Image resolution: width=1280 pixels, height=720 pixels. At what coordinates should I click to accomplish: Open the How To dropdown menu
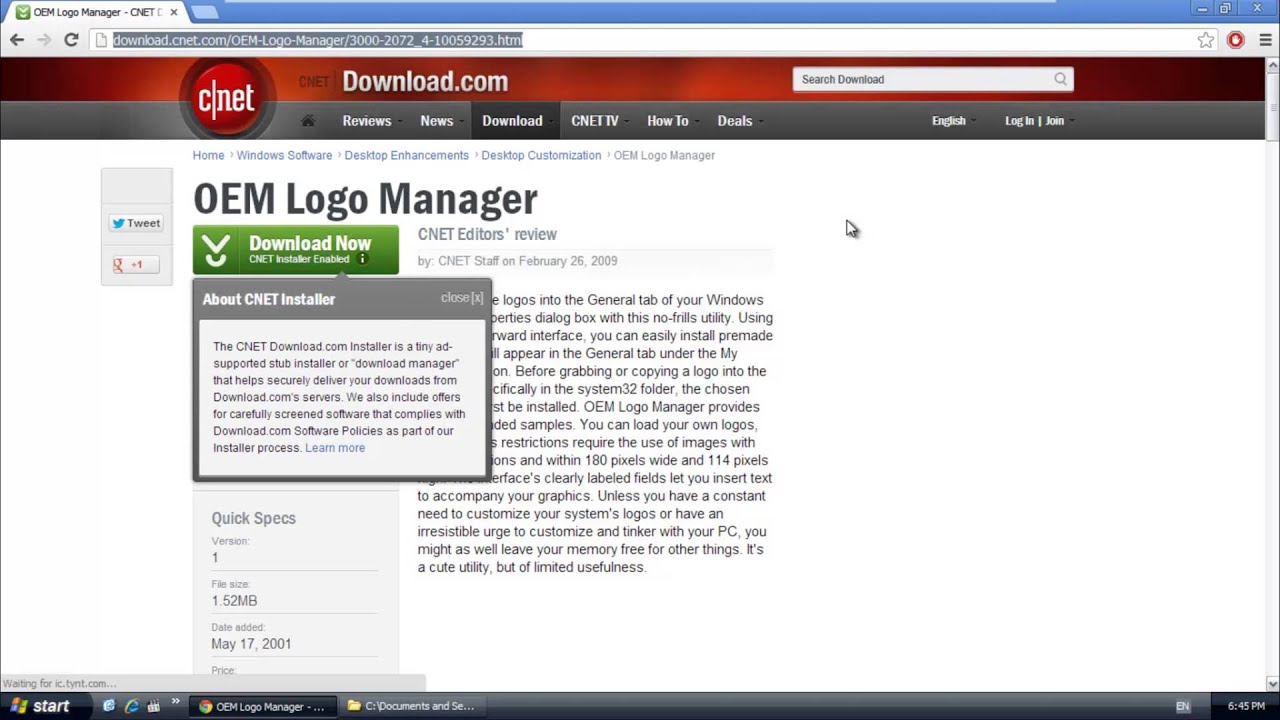coord(672,121)
